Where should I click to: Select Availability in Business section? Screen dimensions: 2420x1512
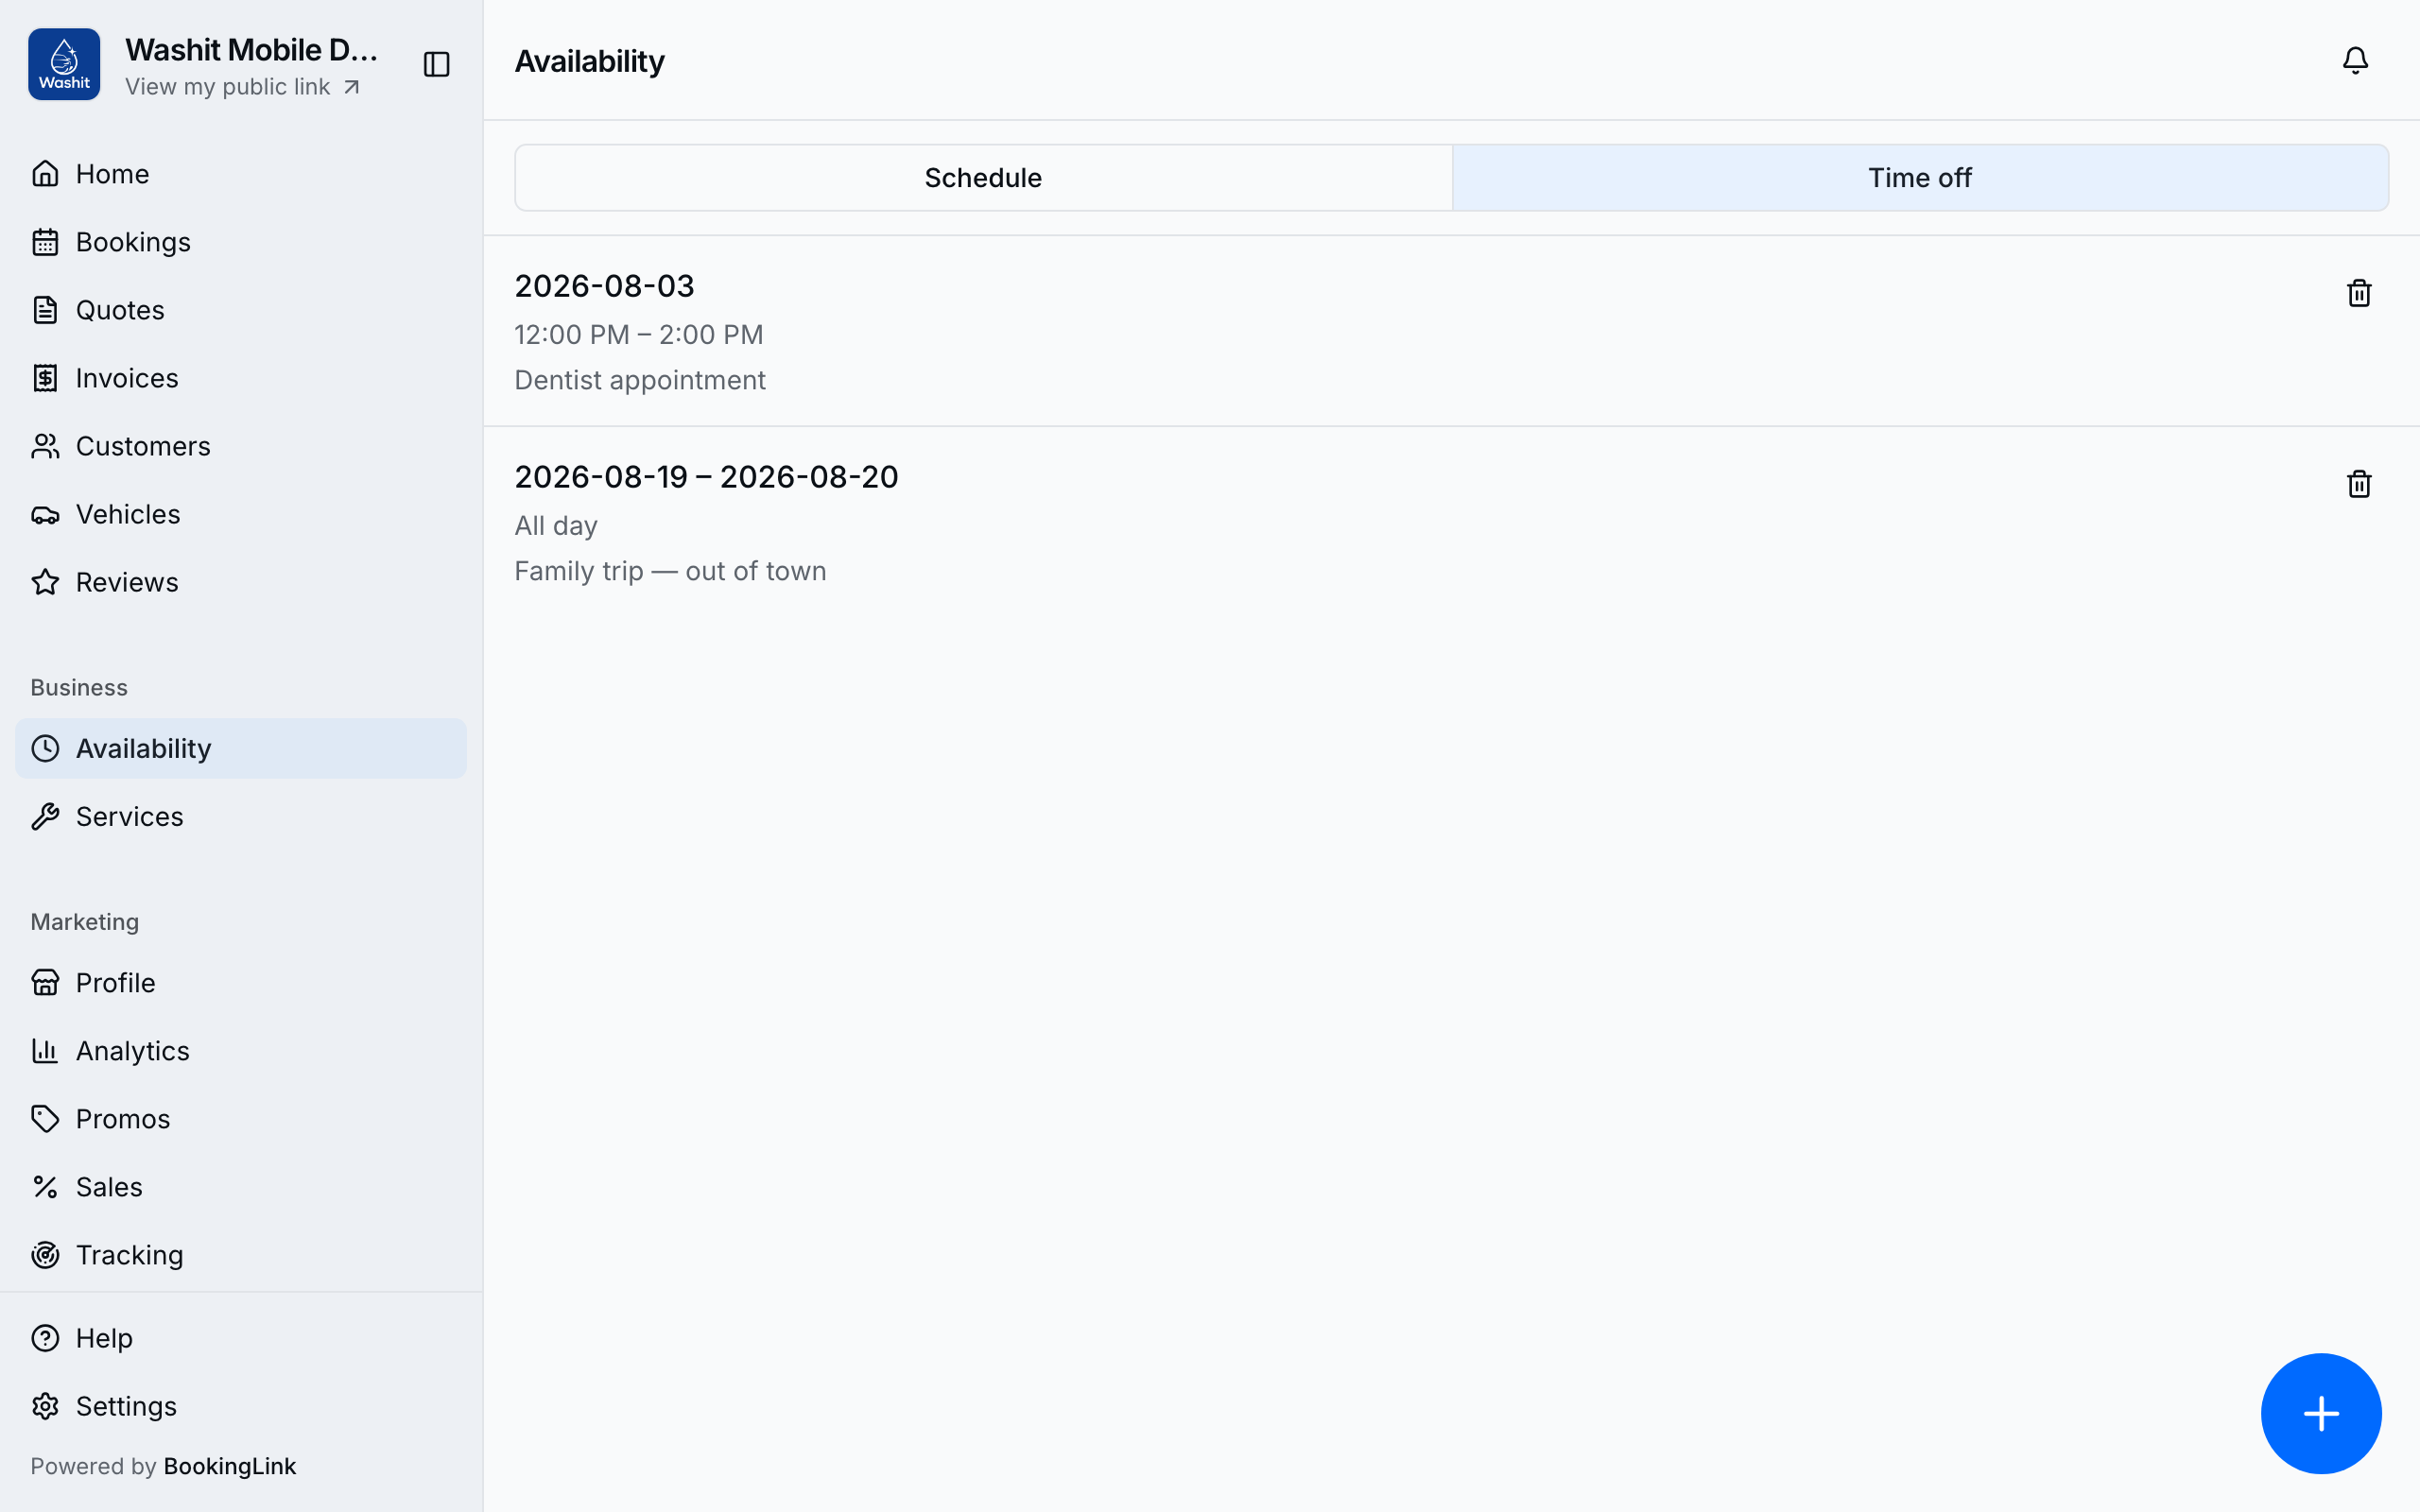pos(241,748)
